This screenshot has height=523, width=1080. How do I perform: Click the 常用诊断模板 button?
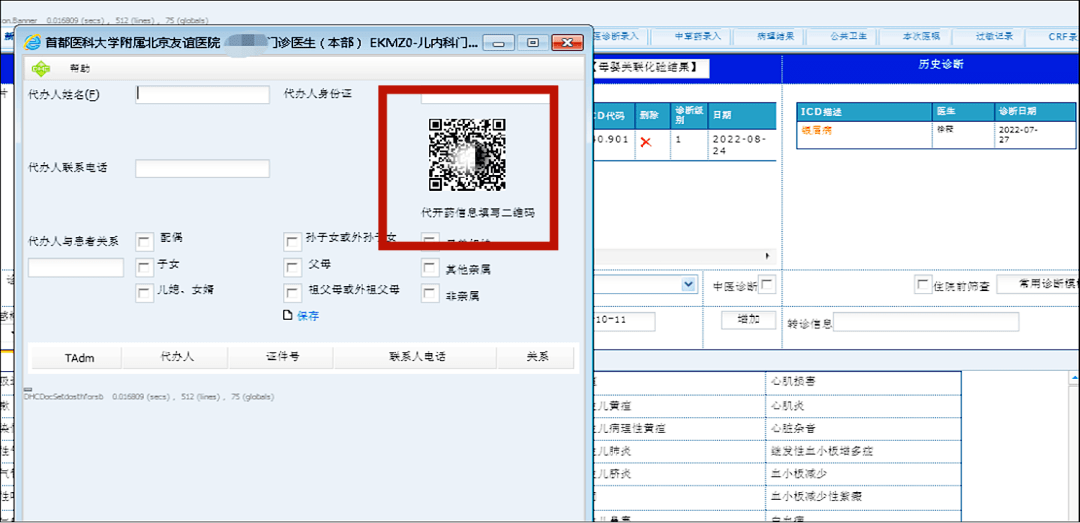(x=1039, y=285)
